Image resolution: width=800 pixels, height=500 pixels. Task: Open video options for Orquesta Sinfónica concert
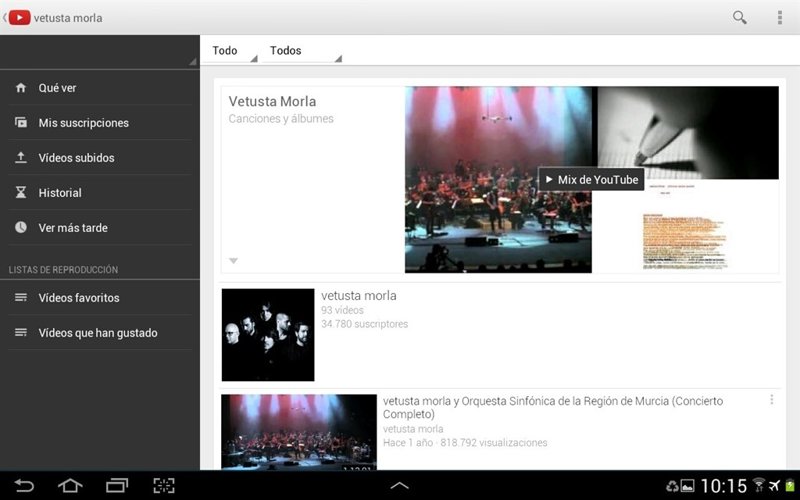click(771, 400)
